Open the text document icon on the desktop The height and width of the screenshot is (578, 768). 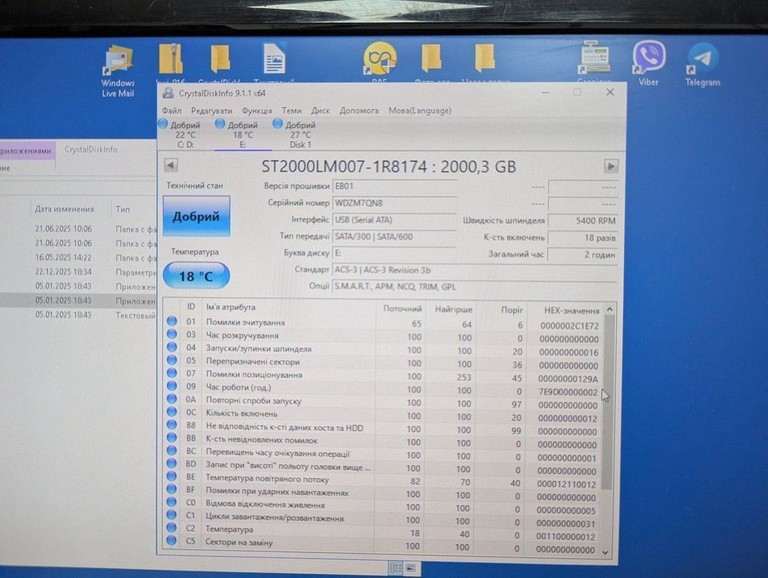(x=274, y=60)
